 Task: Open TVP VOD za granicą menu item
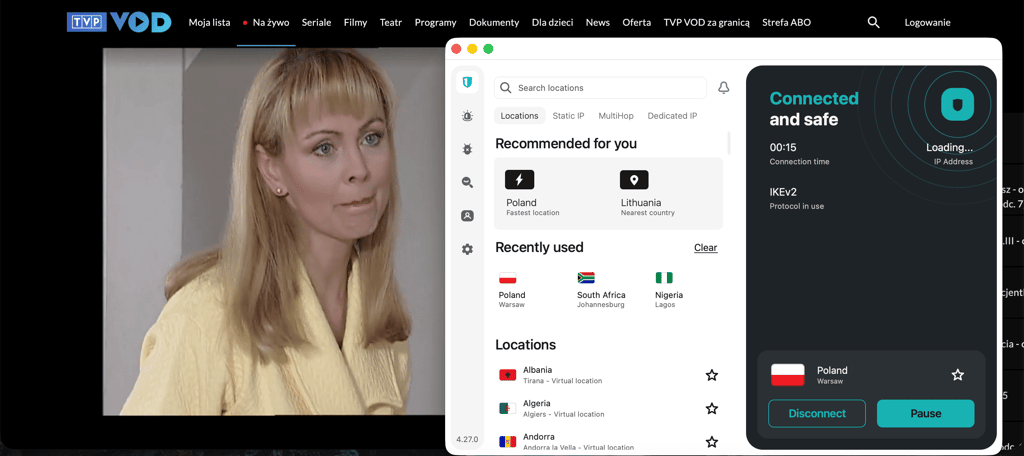(x=707, y=22)
